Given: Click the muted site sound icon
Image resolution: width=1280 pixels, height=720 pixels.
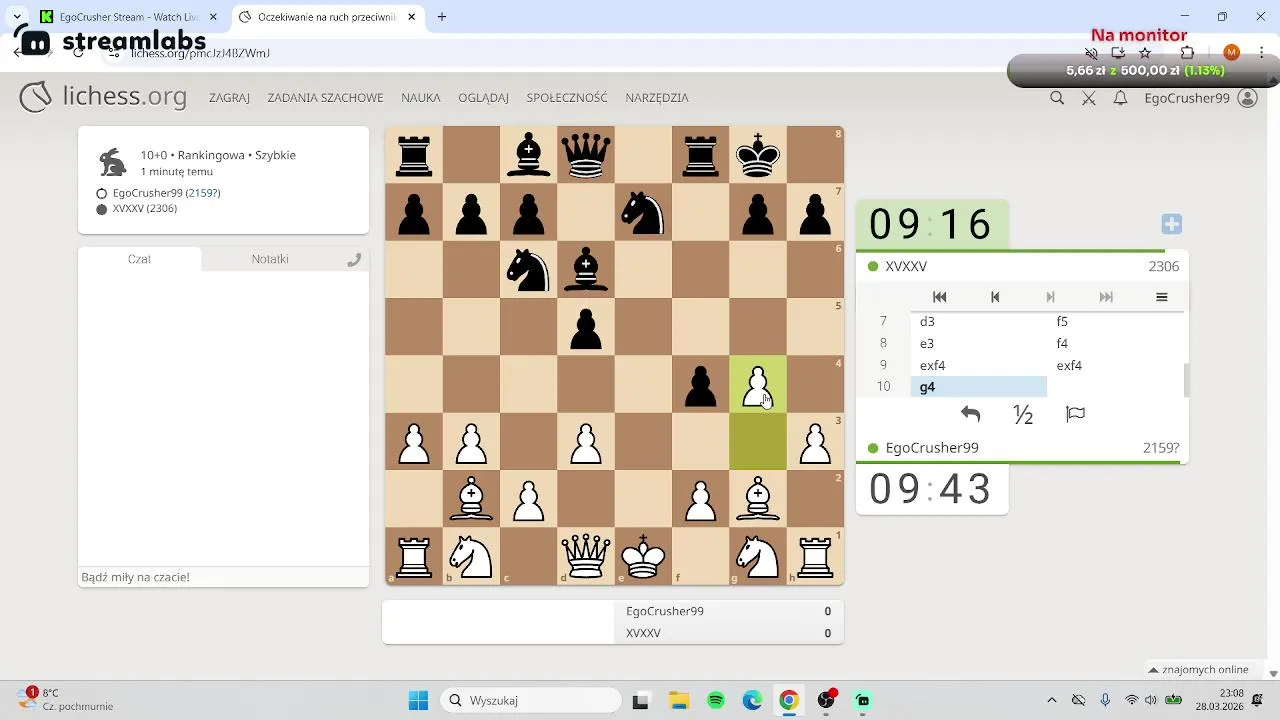Looking at the screenshot, I should (1092, 53).
